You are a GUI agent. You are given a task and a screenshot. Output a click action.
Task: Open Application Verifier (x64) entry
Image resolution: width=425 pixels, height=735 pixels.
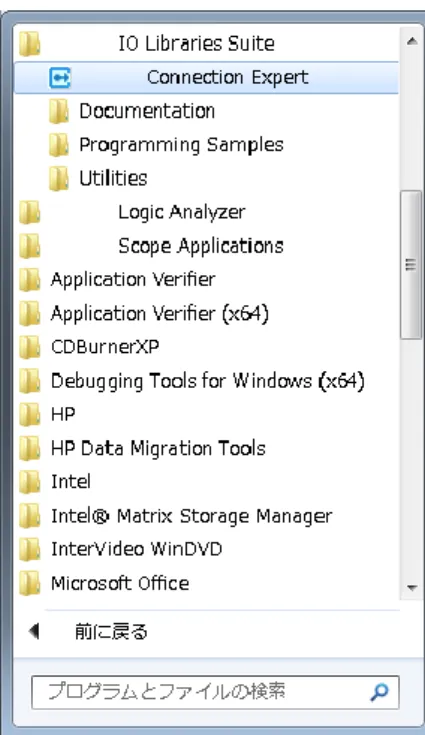(206, 314)
